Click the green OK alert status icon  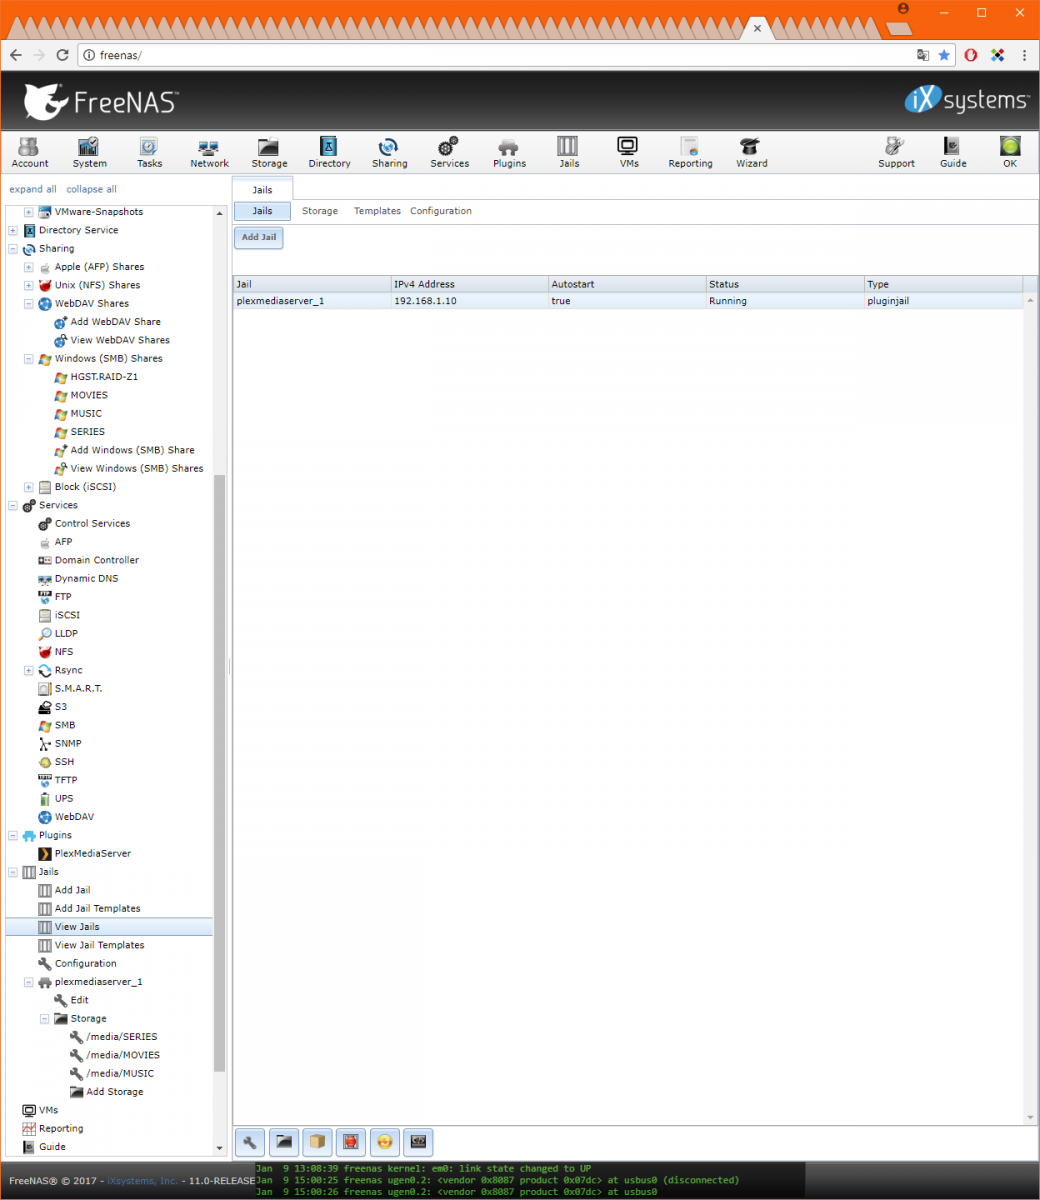click(x=1010, y=152)
